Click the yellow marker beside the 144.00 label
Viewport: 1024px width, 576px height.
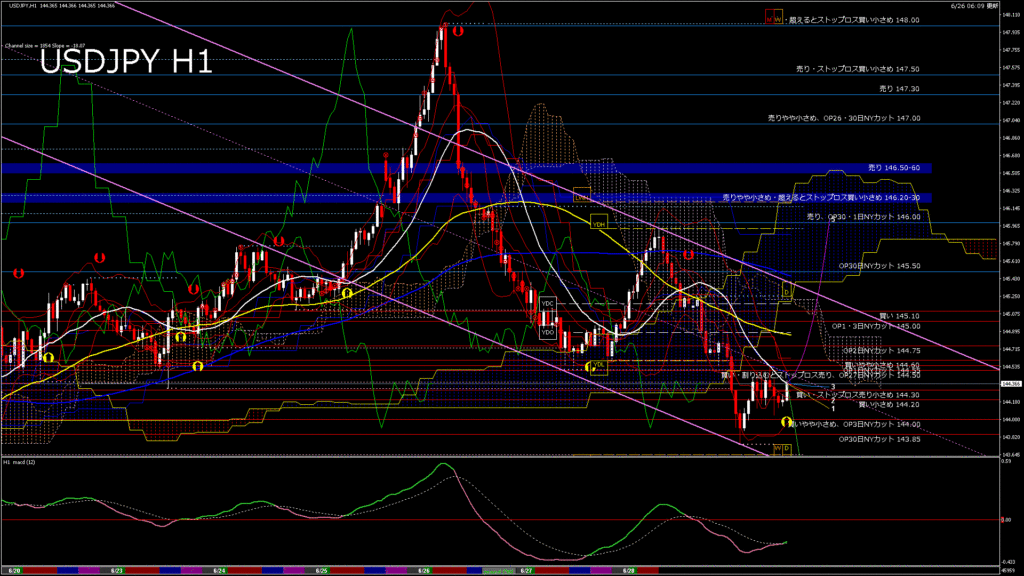coord(787,422)
